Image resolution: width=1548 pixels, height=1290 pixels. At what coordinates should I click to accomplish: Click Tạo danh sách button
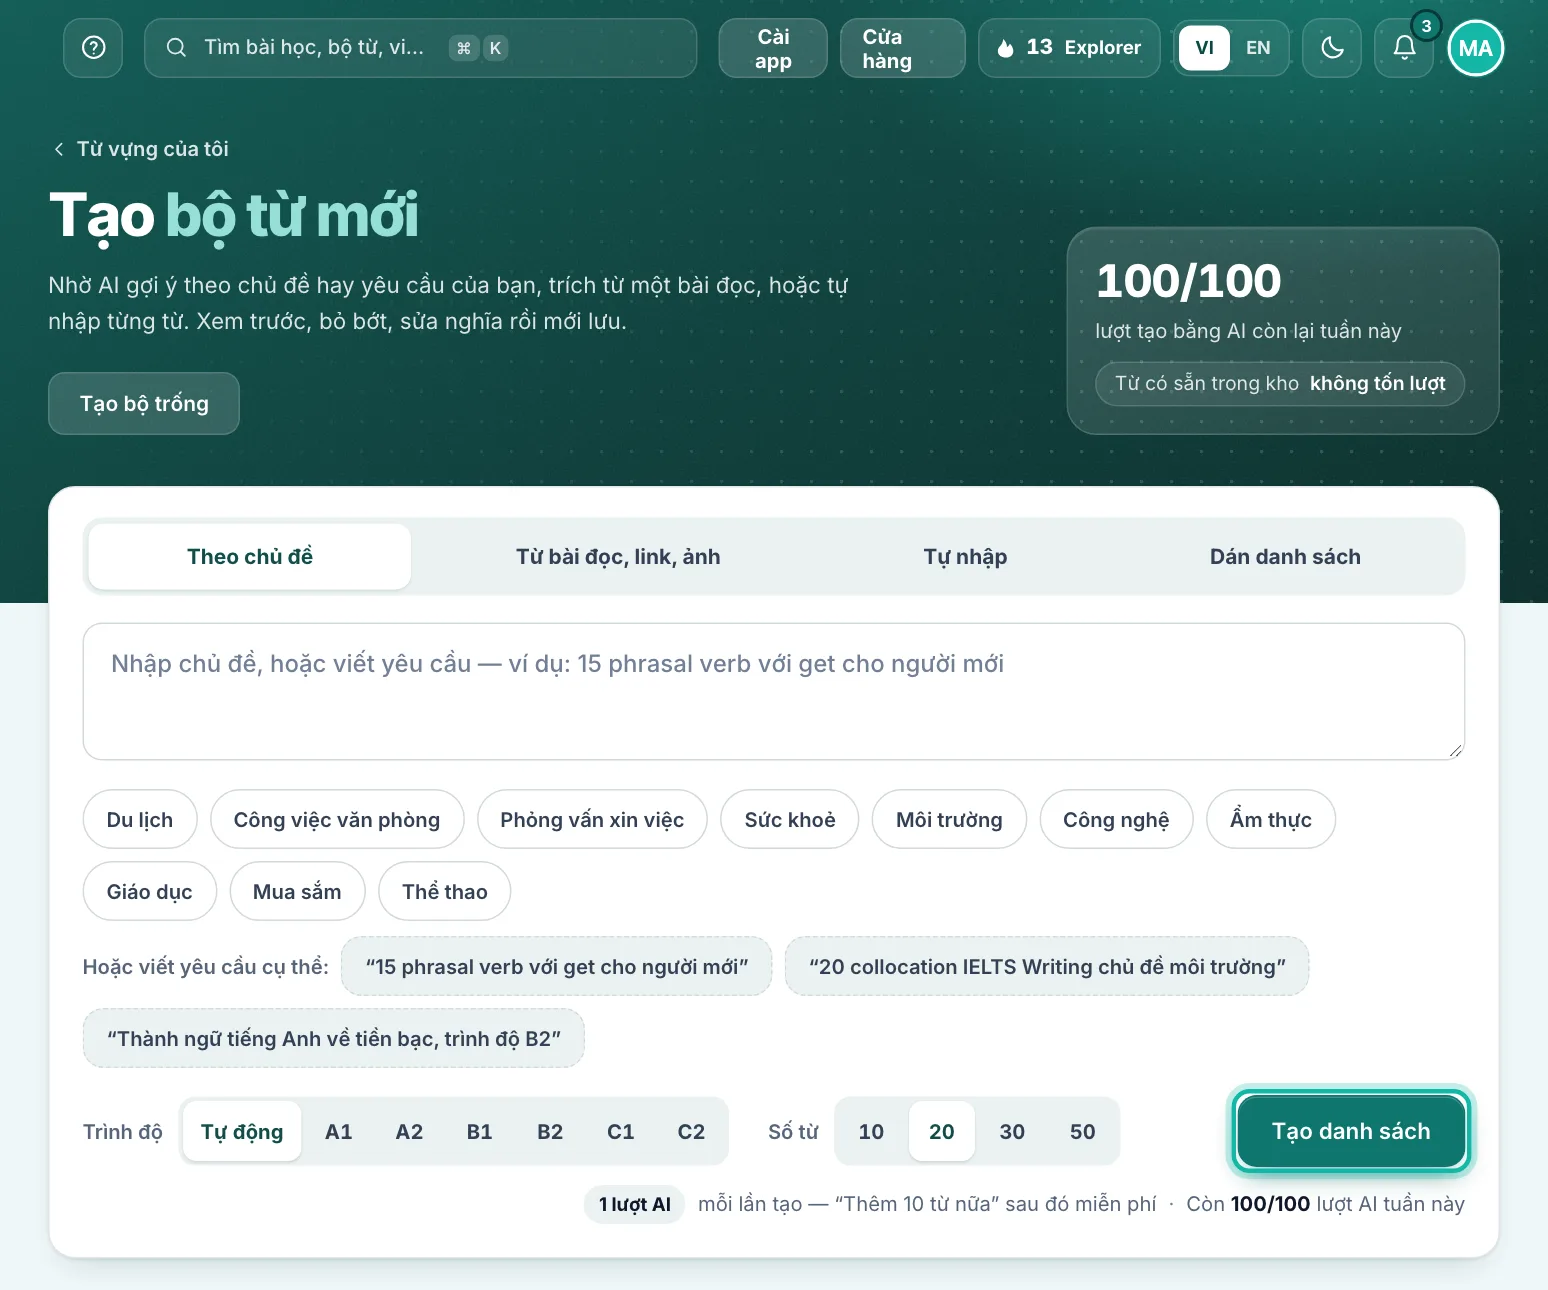click(x=1351, y=1131)
